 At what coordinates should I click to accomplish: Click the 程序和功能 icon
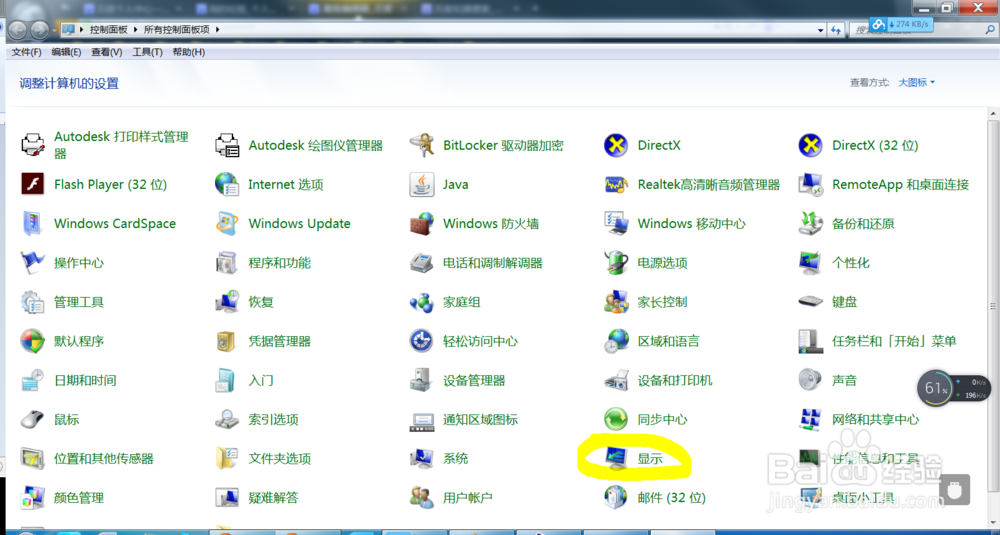tap(227, 263)
